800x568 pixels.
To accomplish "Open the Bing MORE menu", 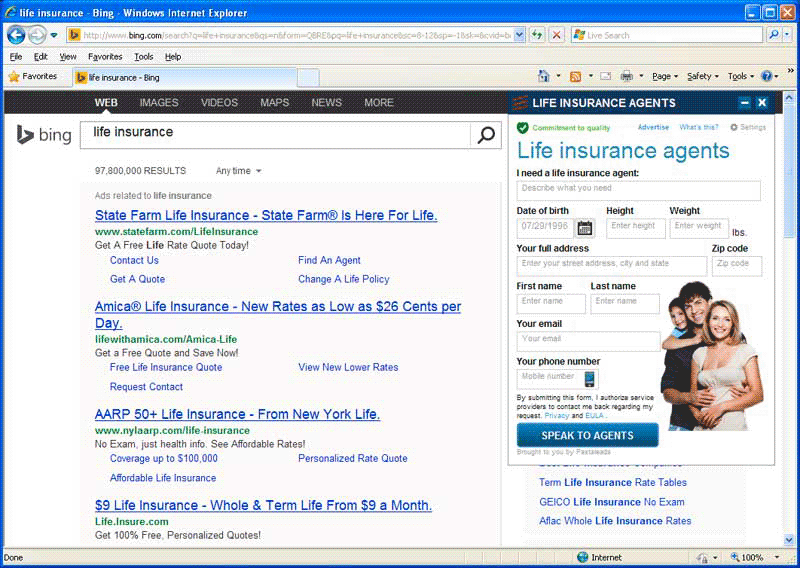I will 379,103.
